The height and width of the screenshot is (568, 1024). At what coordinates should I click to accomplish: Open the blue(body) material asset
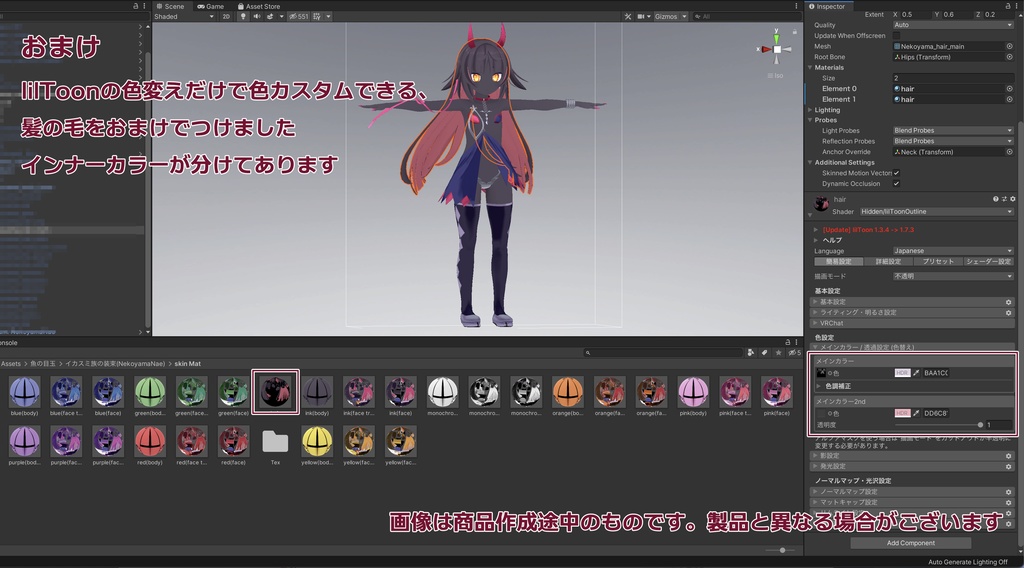tap(24, 392)
